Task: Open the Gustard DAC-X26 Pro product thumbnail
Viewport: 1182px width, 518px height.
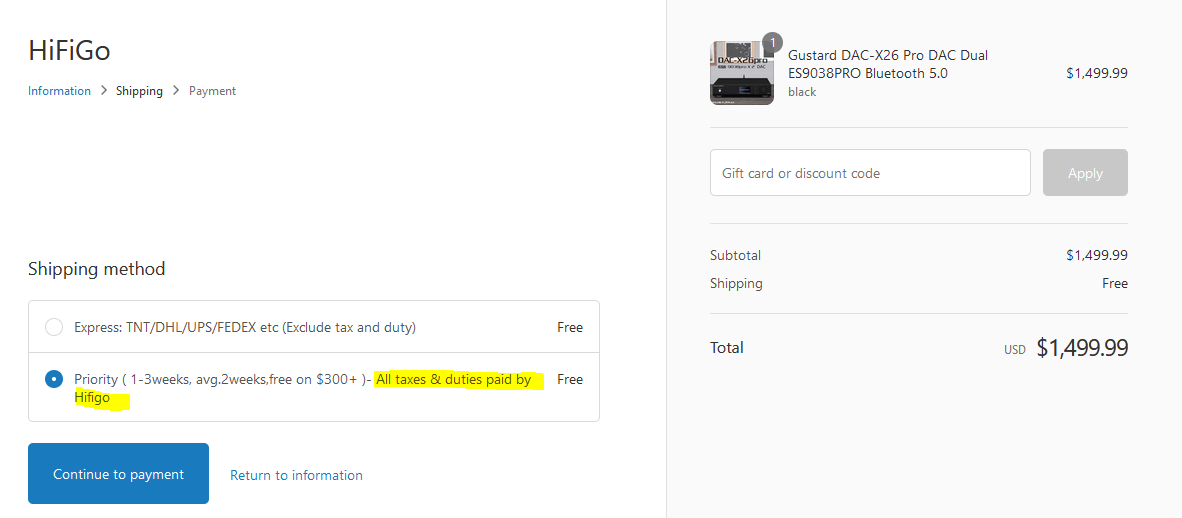Action: pyautogui.click(x=742, y=73)
